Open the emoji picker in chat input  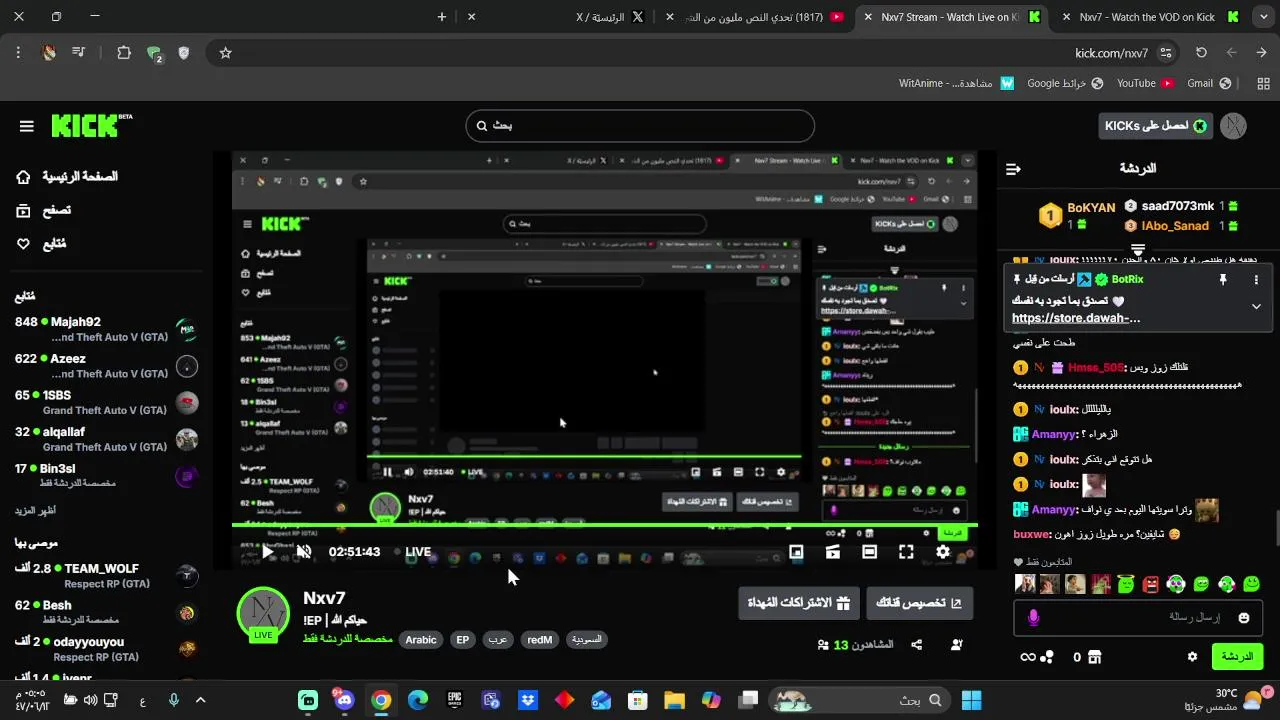click(x=1244, y=618)
